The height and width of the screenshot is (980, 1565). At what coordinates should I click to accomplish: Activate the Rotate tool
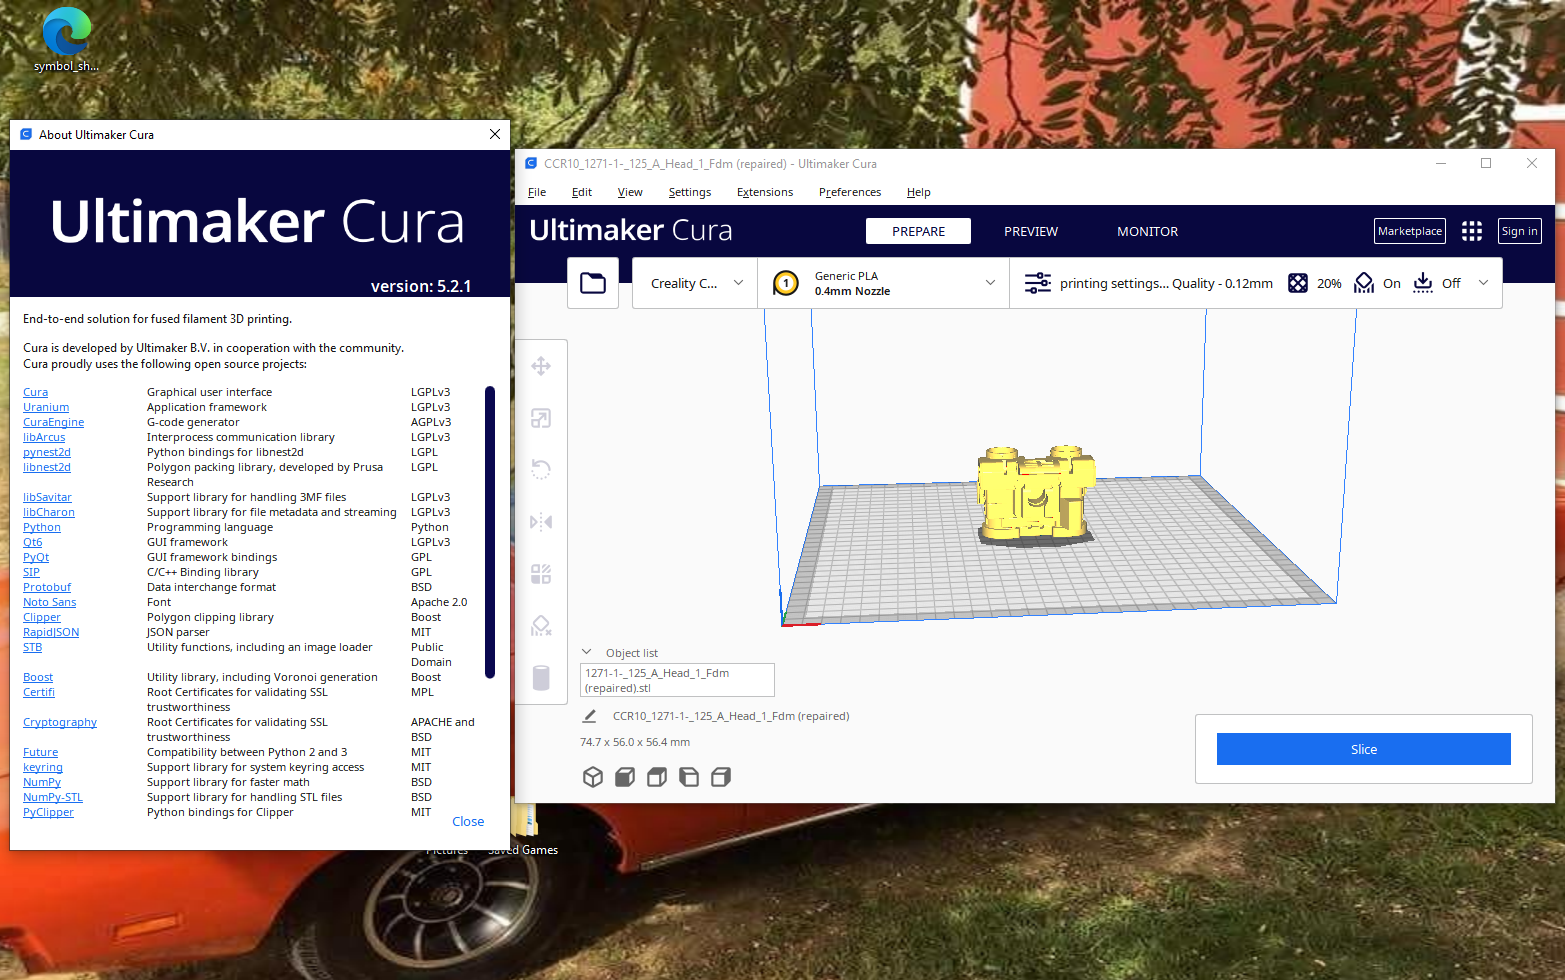tap(541, 469)
